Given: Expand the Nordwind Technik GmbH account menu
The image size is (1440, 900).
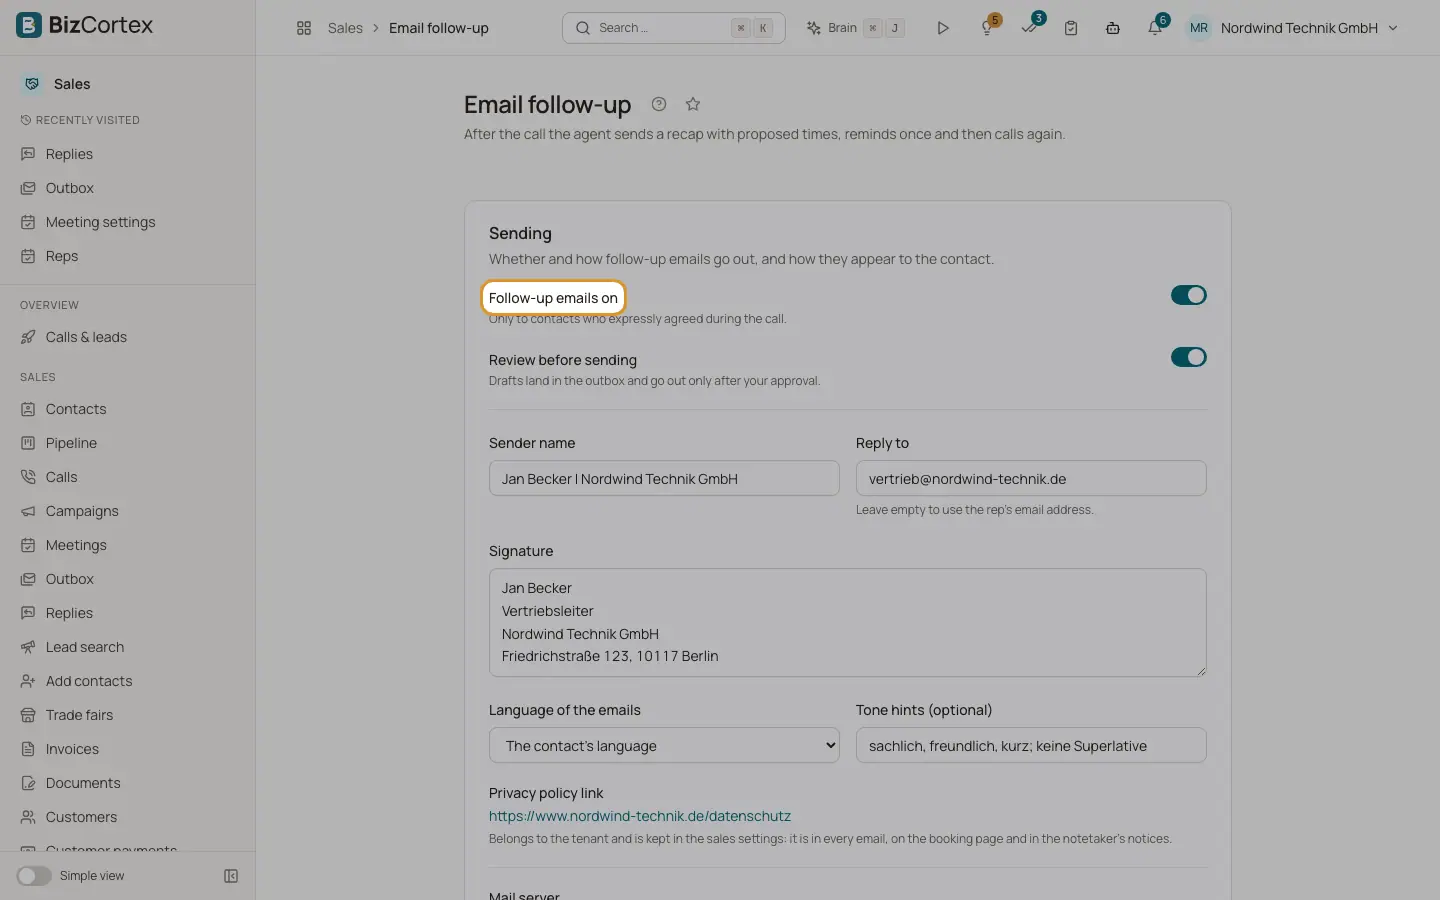Looking at the screenshot, I should tap(1309, 28).
